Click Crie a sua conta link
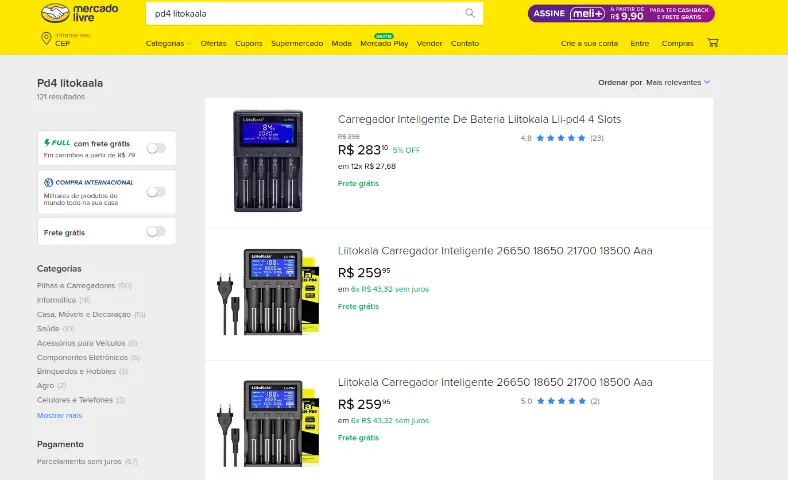This screenshot has height=480, width=788. point(589,44)
